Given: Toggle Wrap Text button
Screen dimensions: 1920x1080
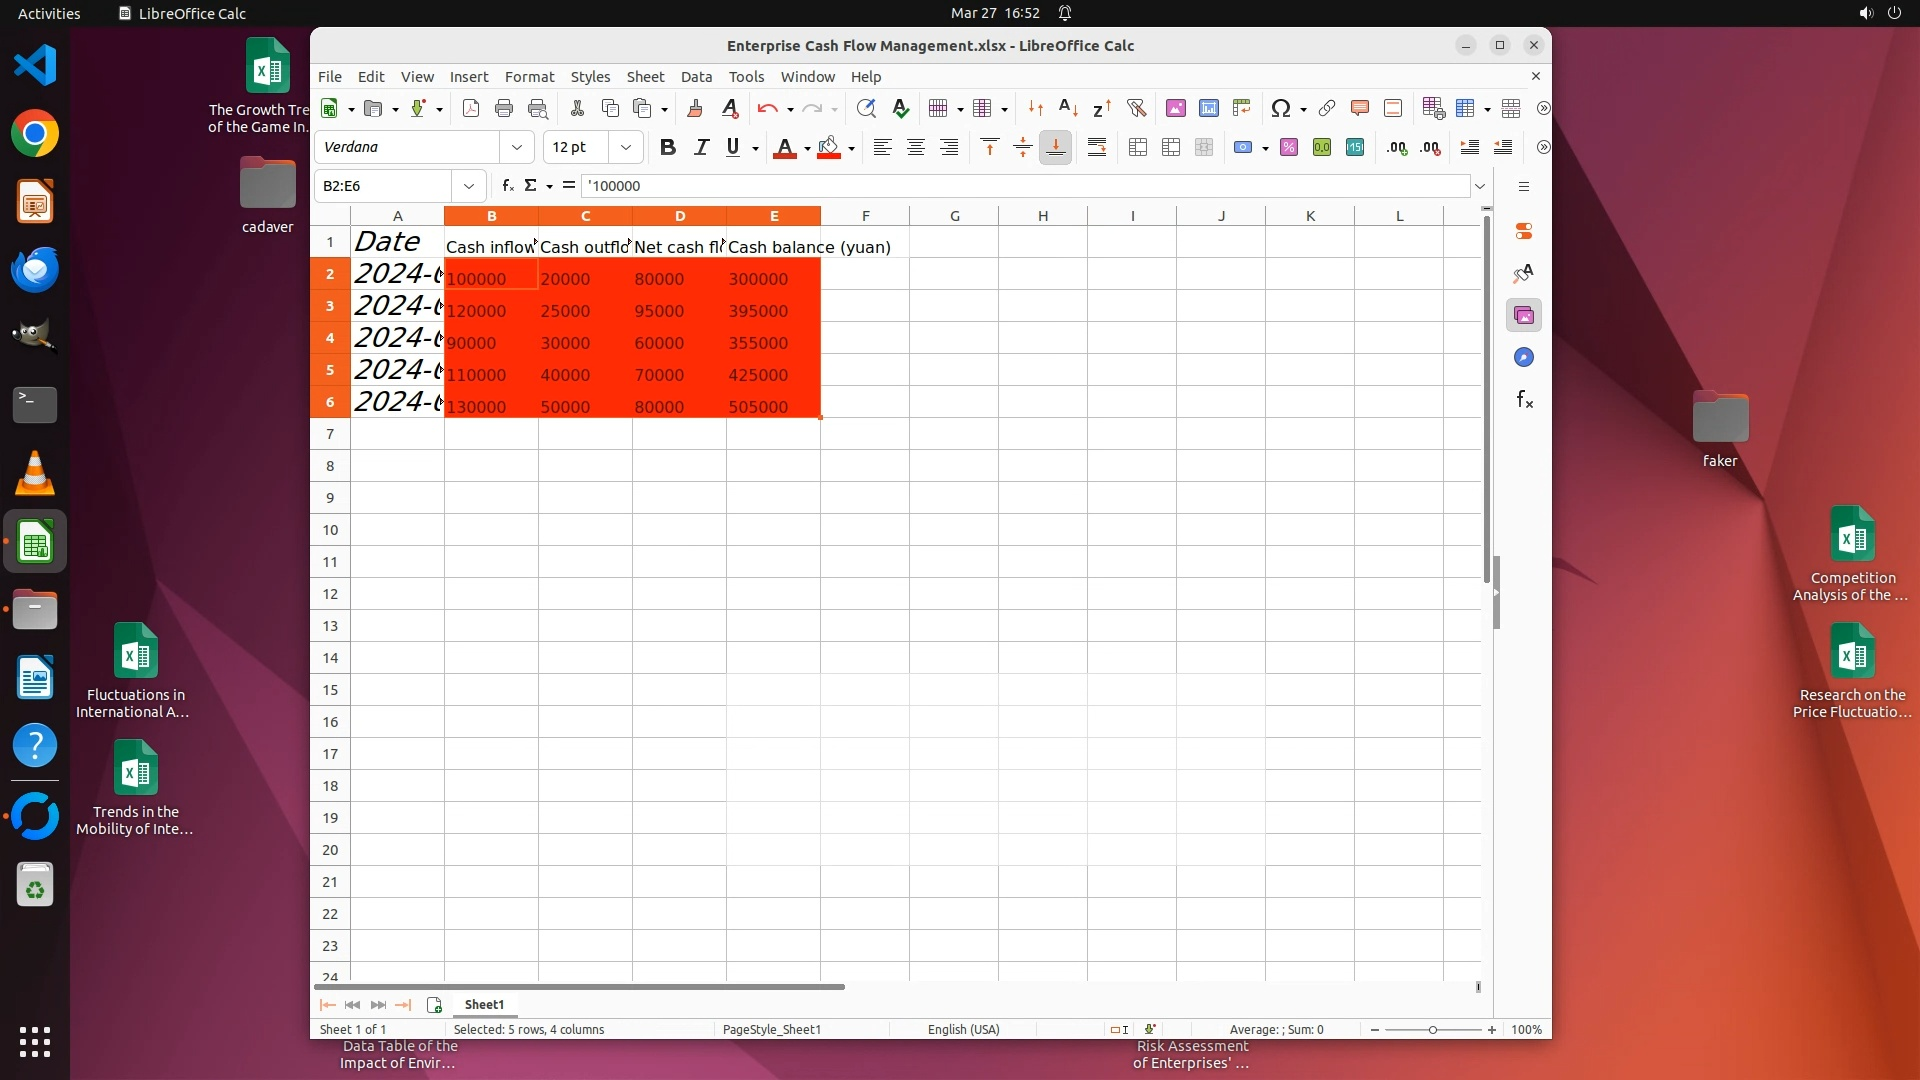Looking at the screenshot, I should pos(1097,148).
